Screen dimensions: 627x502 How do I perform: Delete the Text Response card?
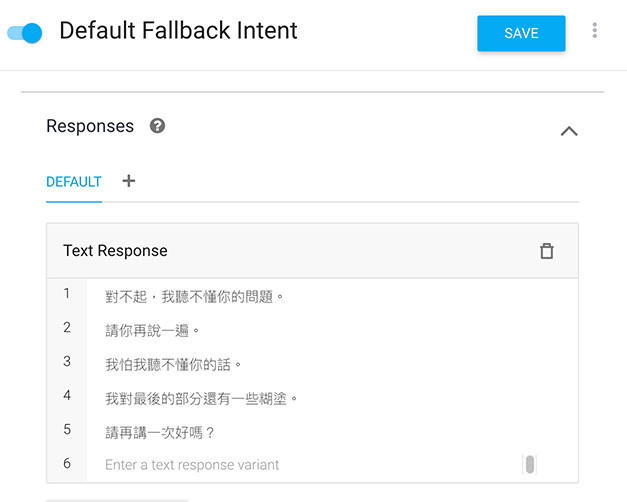pos(546,251)
